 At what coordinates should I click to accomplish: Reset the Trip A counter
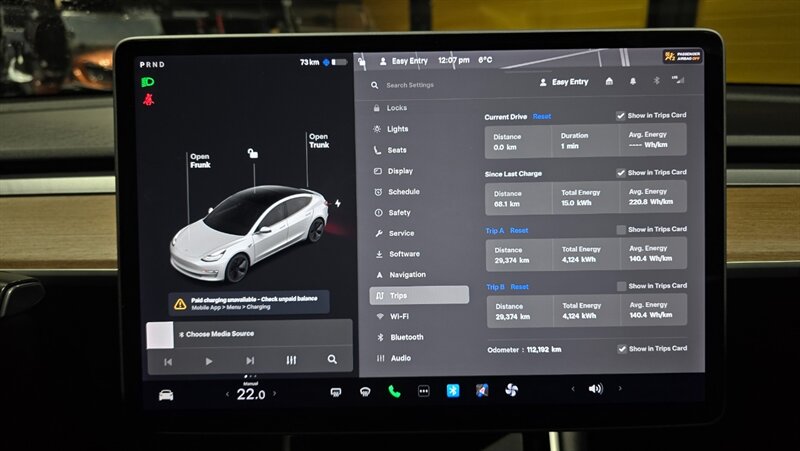point(519,230)
